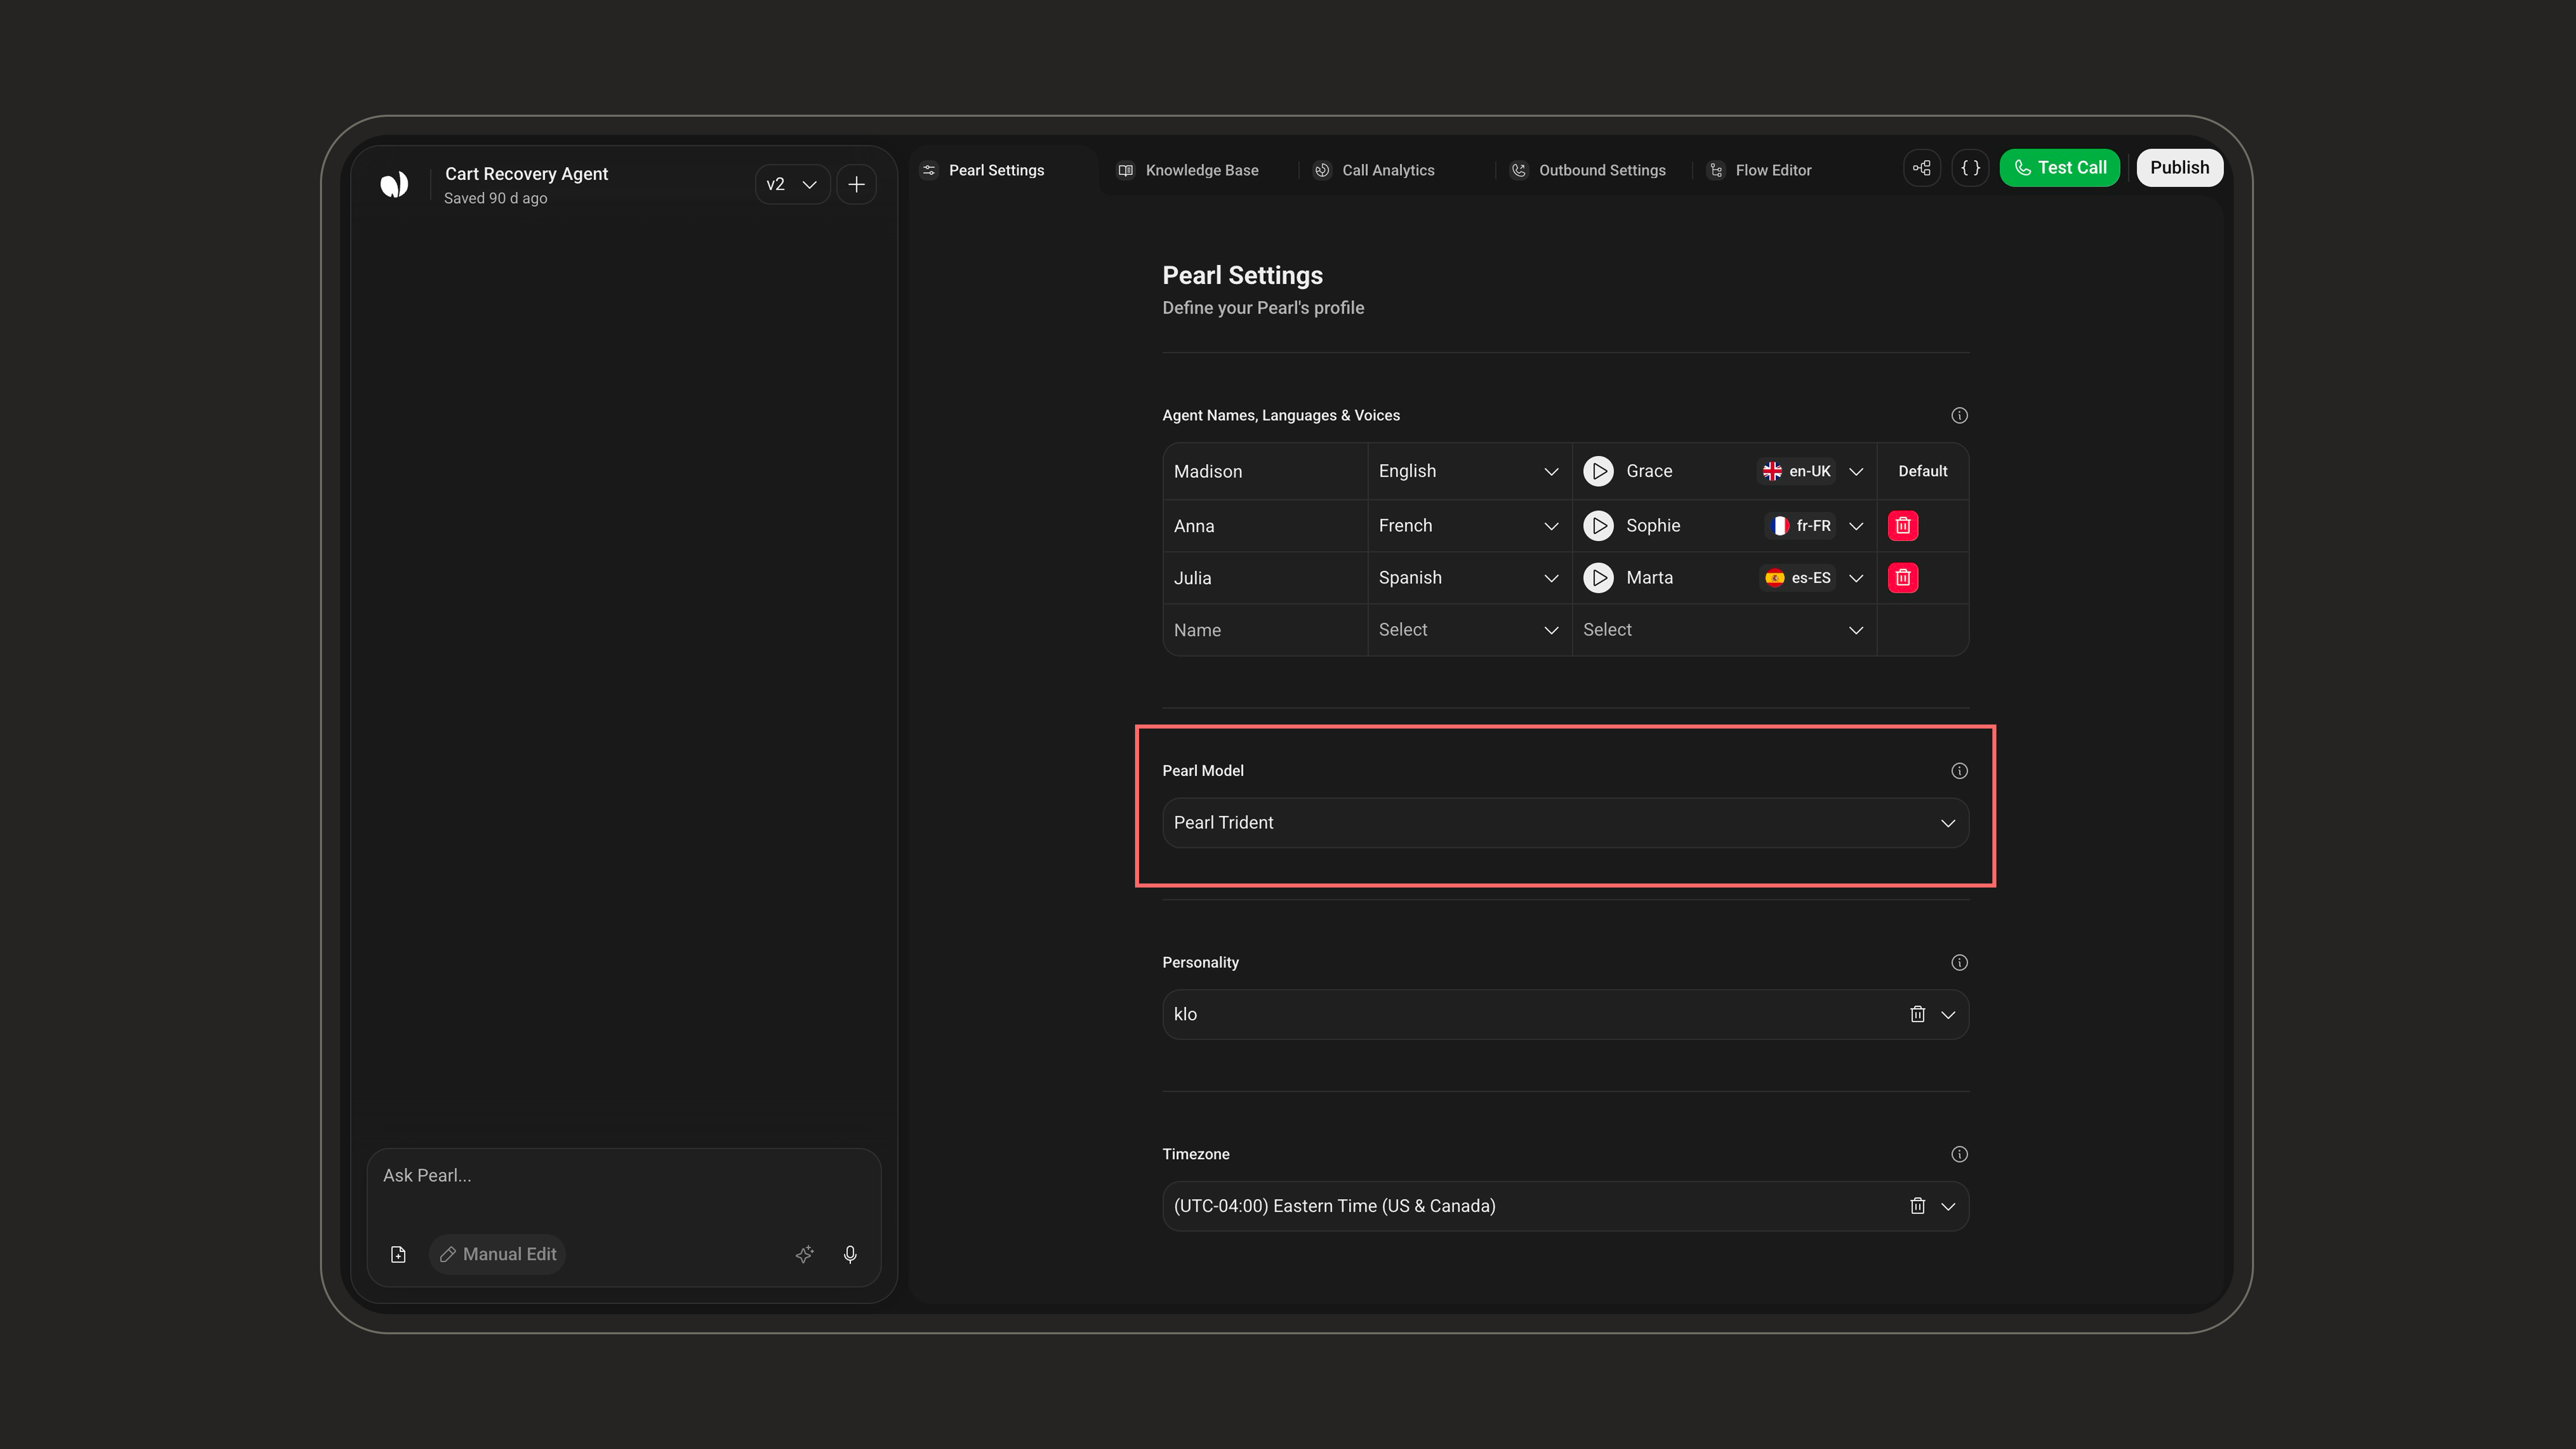Viewport: 2576px width, 1449px height.
Task: Clear the Eastern Time timezone with trash icon
Action: click(x=1917, y=1206)
